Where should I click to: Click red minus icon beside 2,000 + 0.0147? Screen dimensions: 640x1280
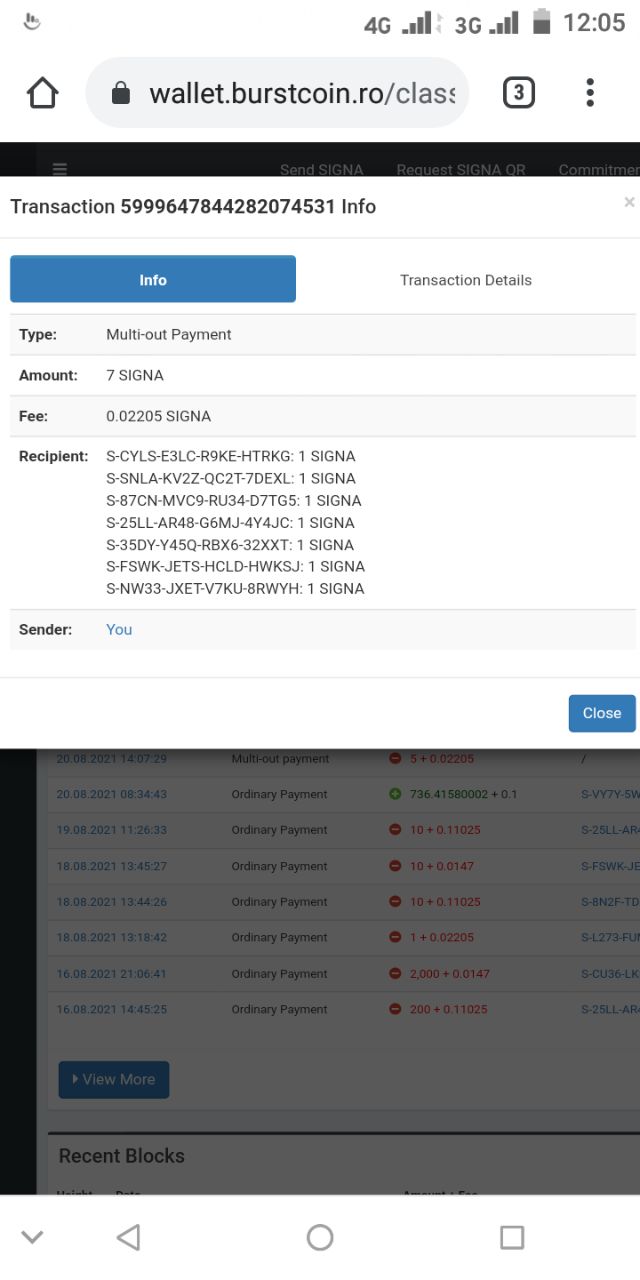point(395,974)
